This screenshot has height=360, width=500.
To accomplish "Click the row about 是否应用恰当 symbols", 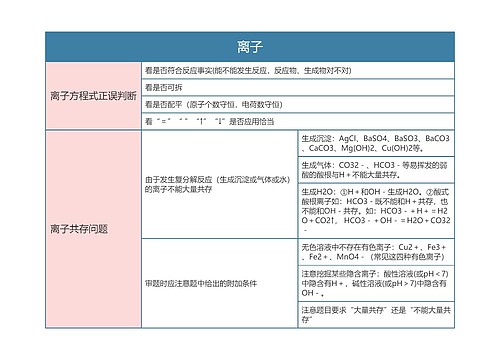I will pyautogui.click(x=298, y=121).
